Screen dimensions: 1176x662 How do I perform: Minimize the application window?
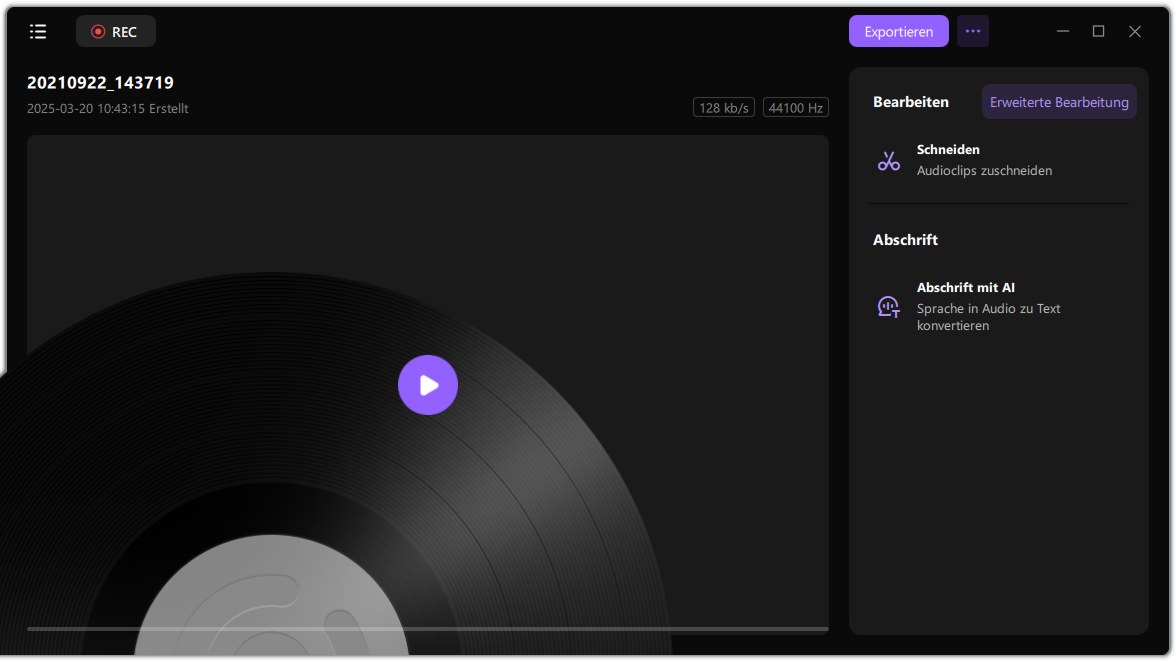(1062, 32)
